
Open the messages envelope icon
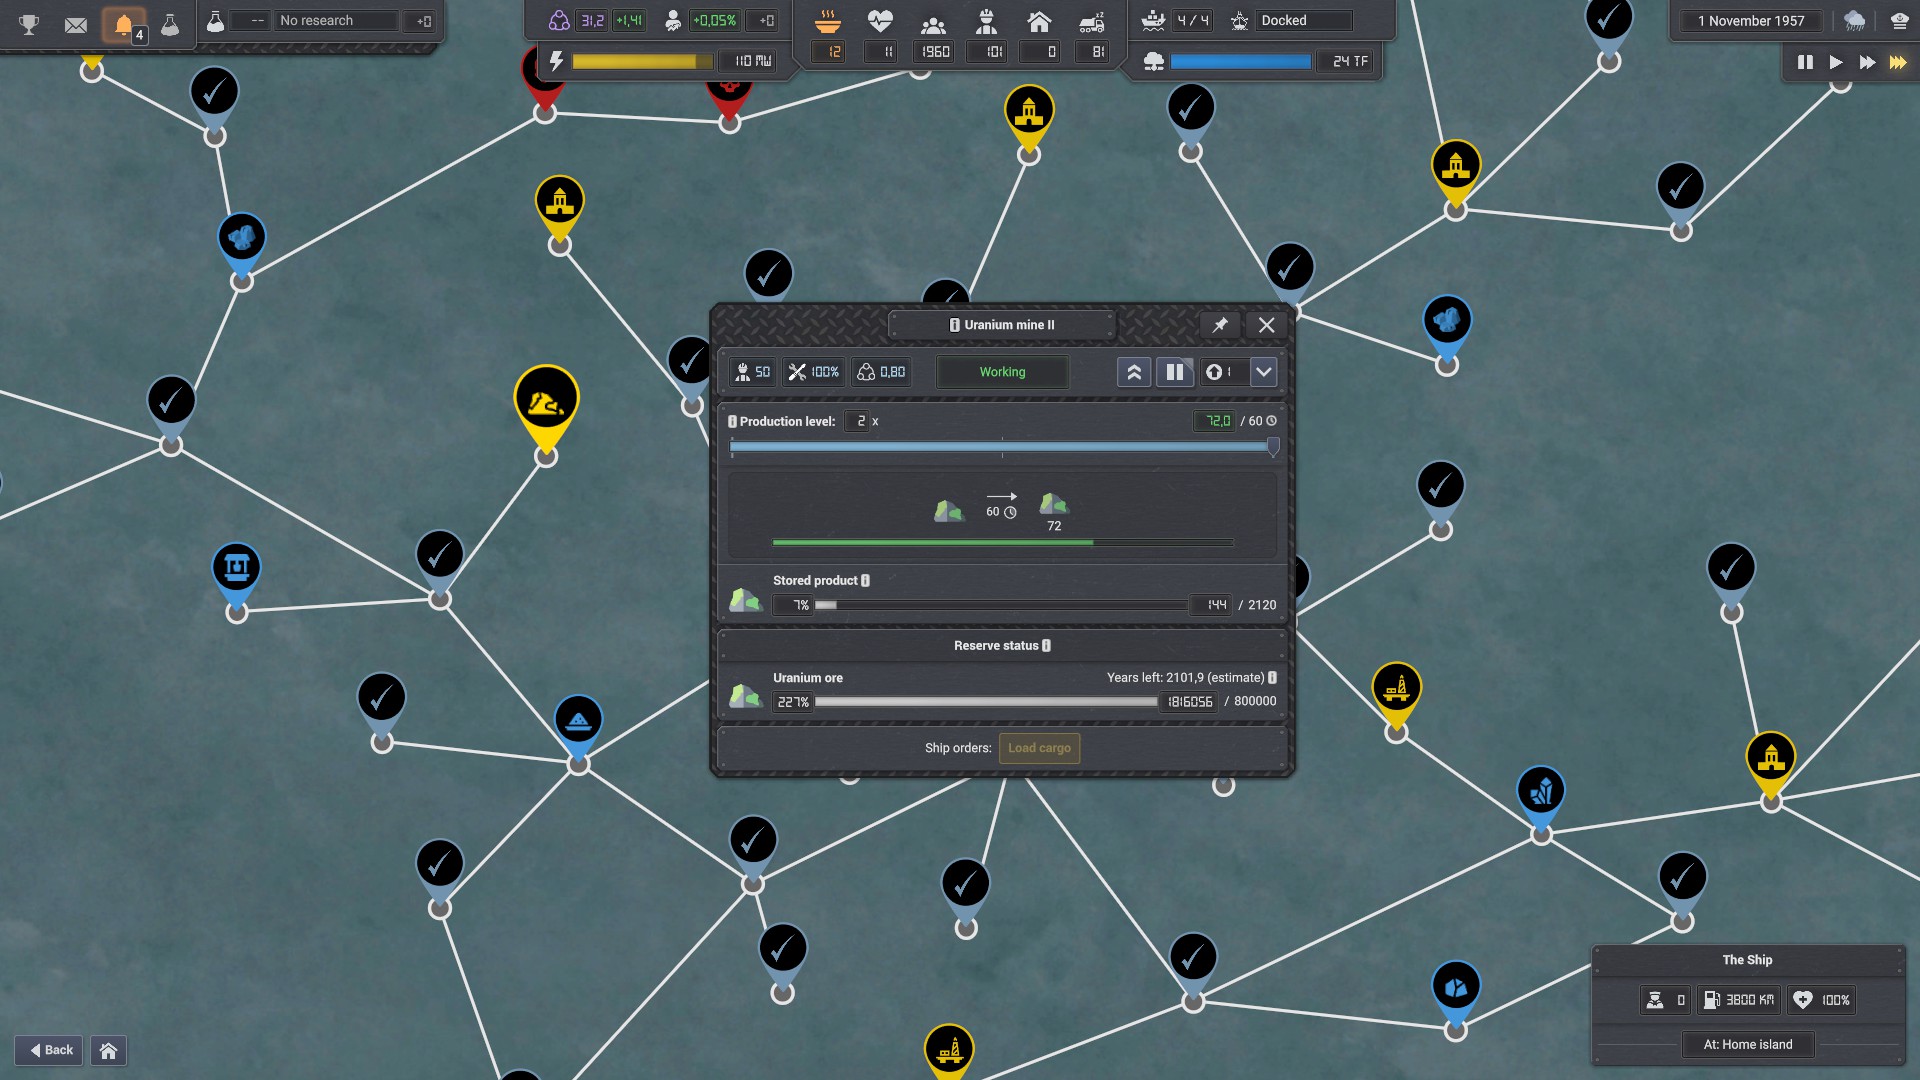76,24
